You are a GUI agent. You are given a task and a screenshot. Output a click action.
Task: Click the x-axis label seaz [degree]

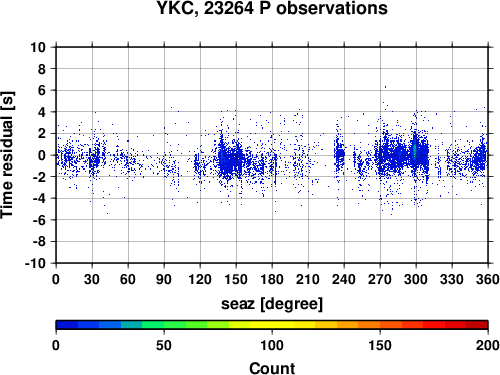pyautogui.click(x=272, y=304)
